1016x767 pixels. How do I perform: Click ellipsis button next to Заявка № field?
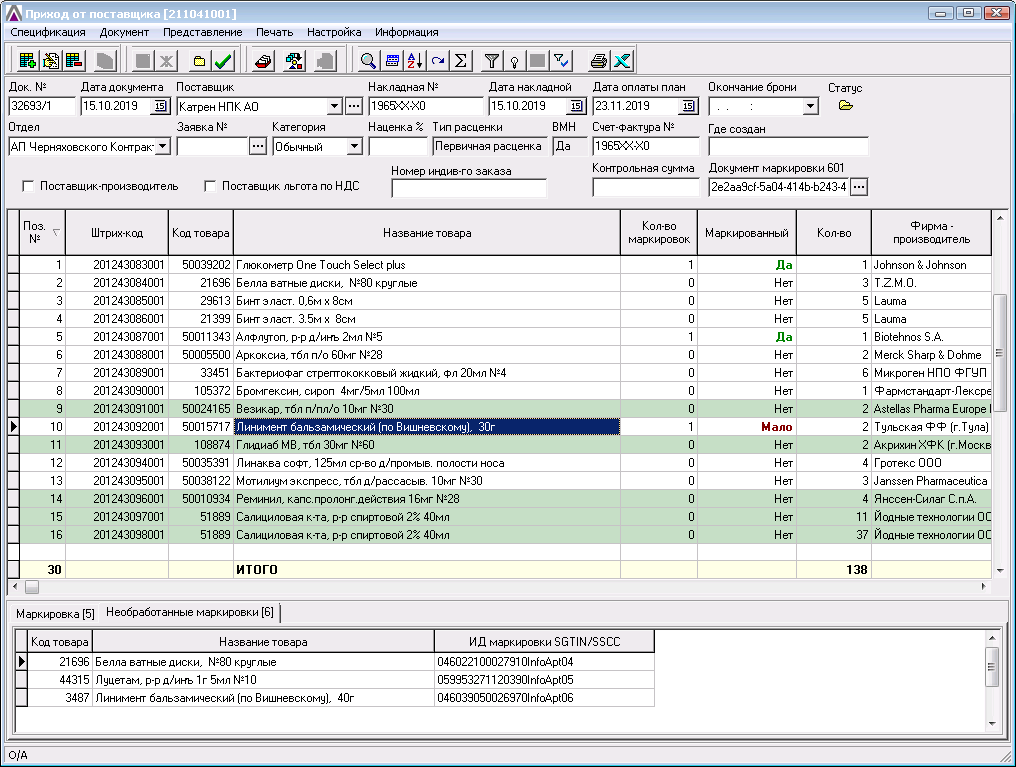point(257,147)
